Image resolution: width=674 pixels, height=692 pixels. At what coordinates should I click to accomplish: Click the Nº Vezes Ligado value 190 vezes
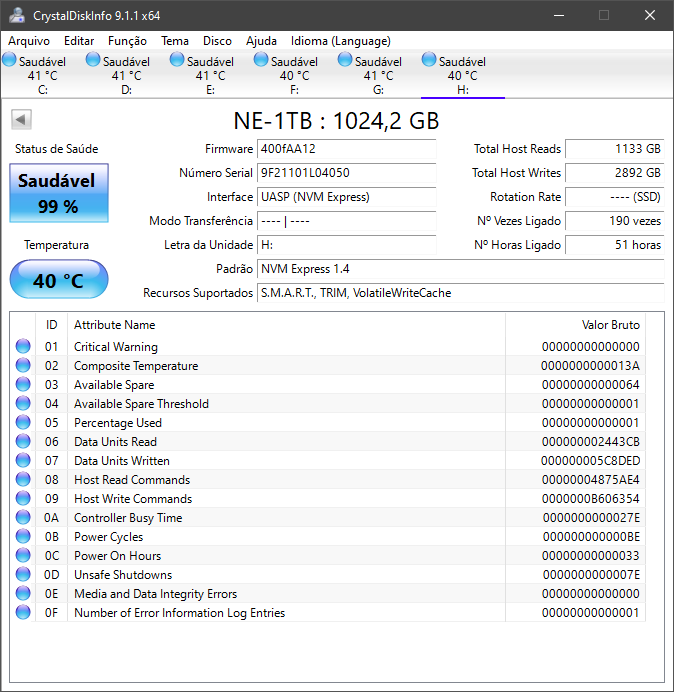[x=614, y=221]
